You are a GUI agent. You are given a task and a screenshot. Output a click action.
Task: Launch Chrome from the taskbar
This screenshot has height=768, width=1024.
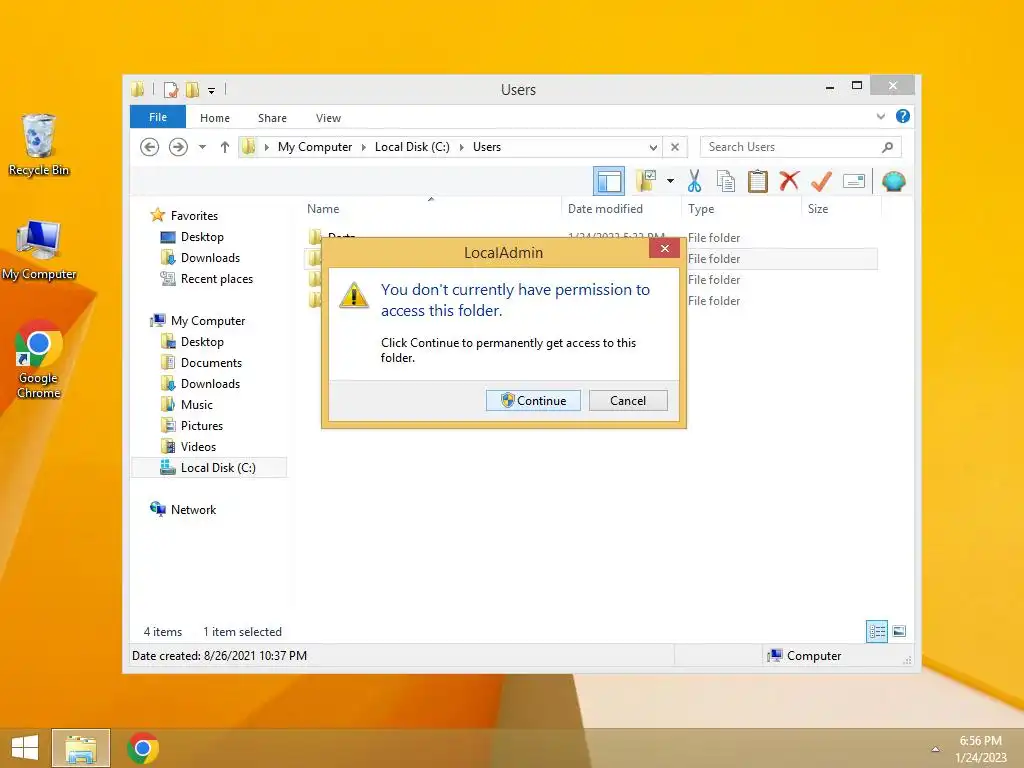142,748
